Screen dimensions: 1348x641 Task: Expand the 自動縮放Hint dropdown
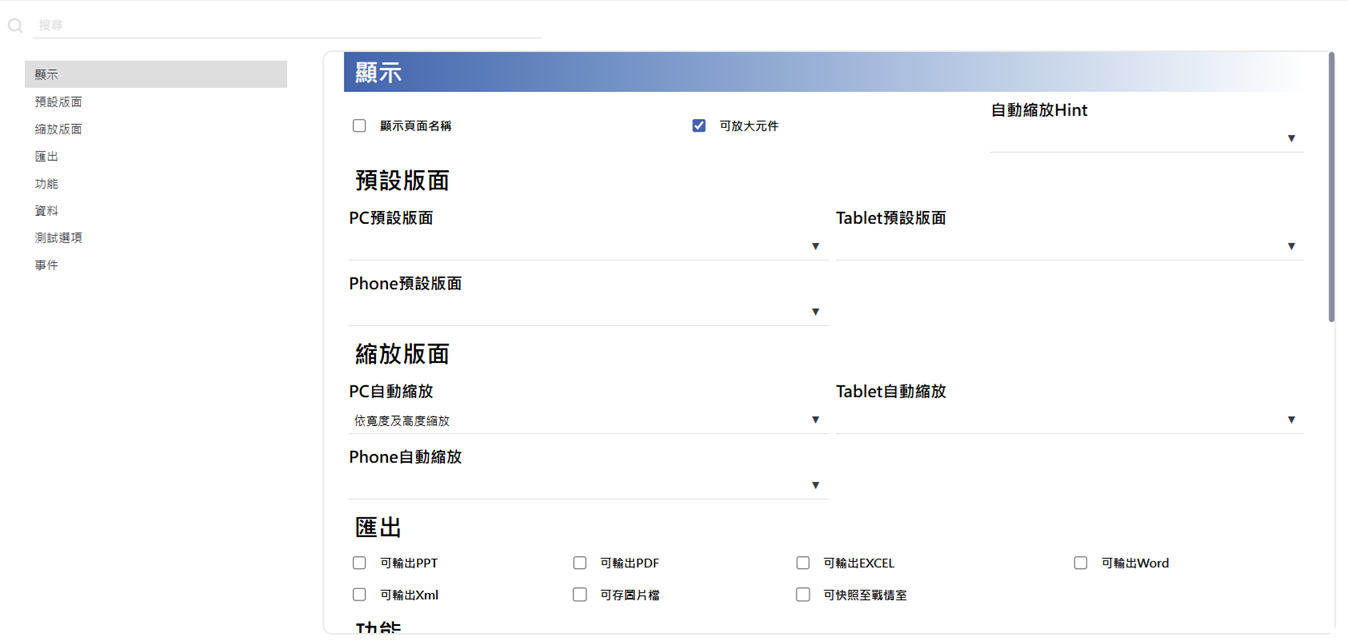coord(1146,139)
